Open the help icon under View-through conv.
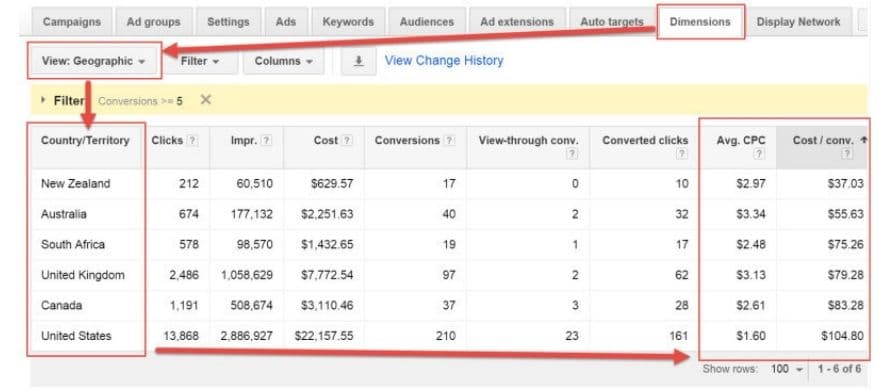The height and width of the screenshot is (390, 890). tap(573, 154)
